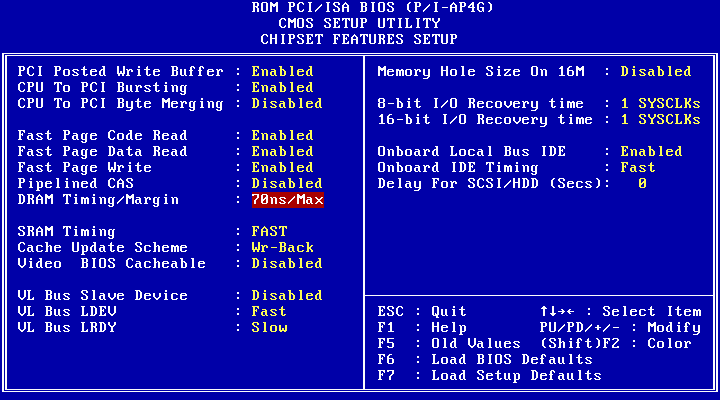Click the CPU To PCI Bursting label
This screenshot has width=720, height=400.
(102, 88)
